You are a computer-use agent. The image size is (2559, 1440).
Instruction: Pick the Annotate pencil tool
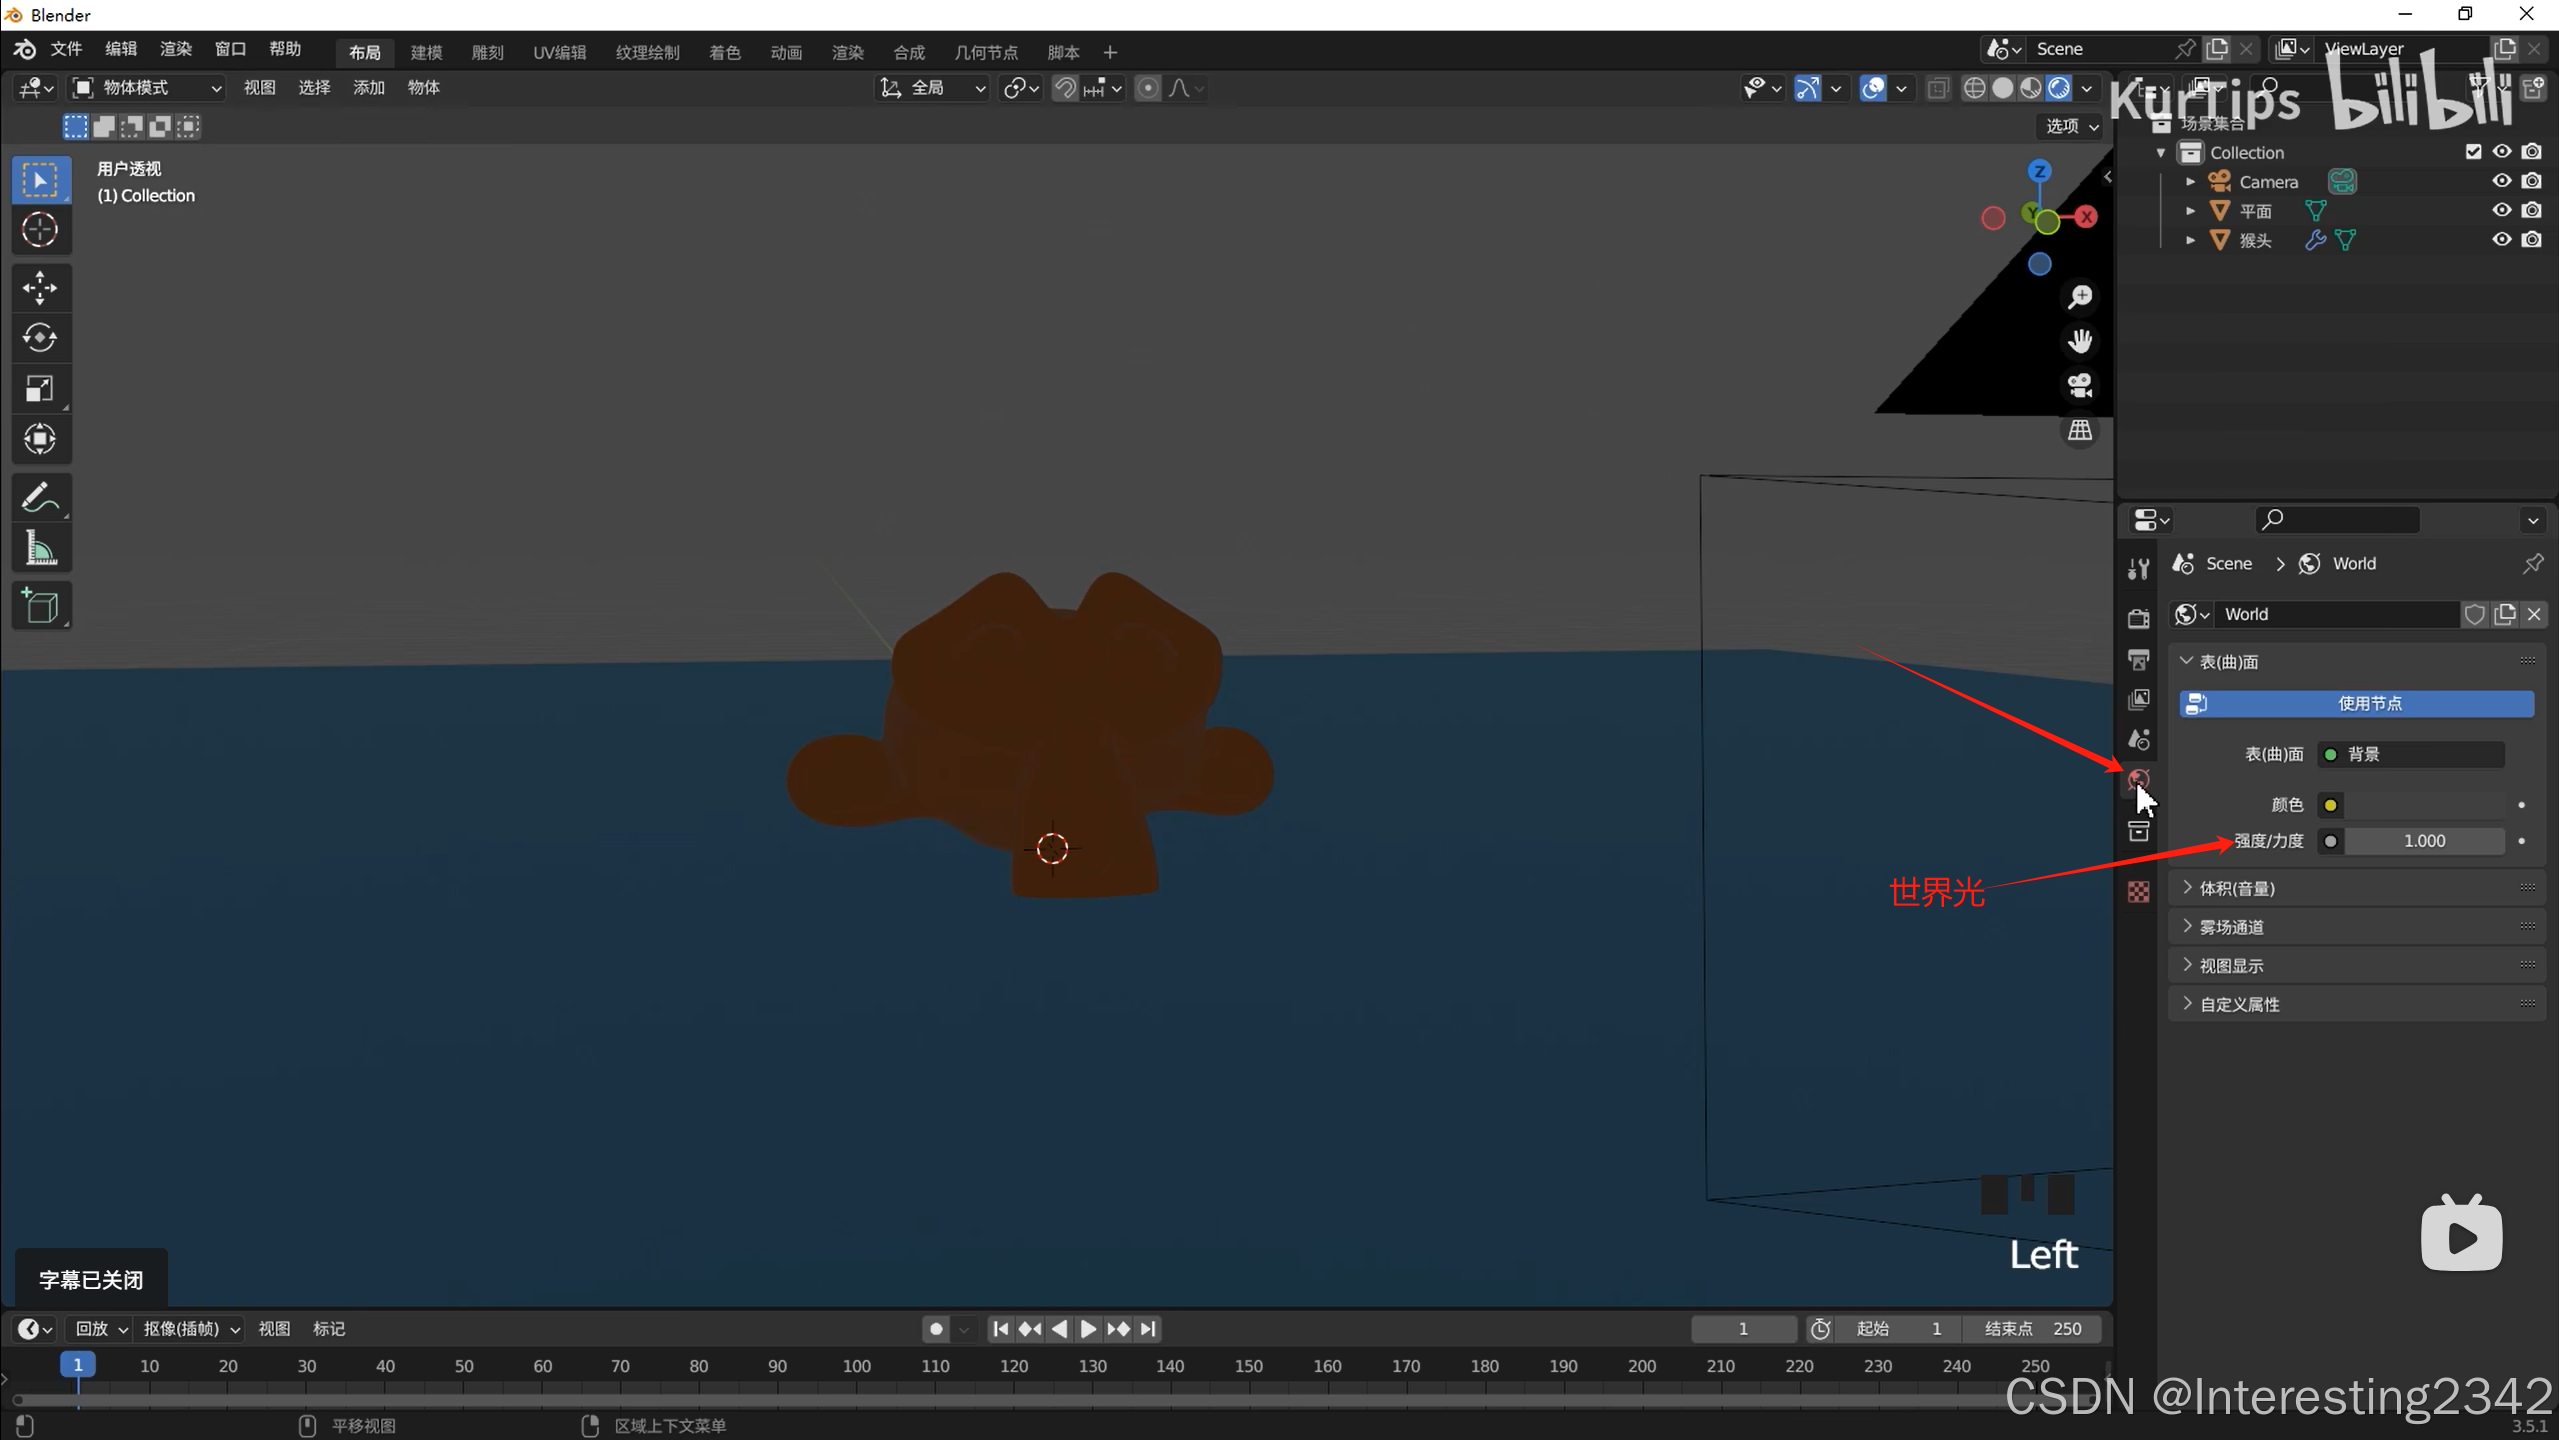pyautogui.click(x=40, y=497)
